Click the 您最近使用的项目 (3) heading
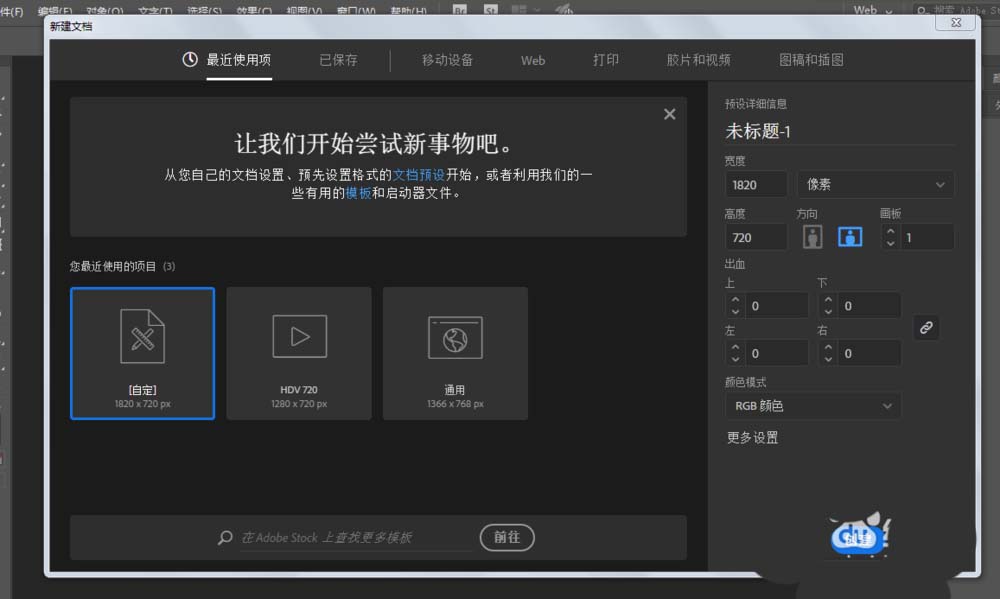The width and height of the screenshot is (1000, 599). pos(122,266)
